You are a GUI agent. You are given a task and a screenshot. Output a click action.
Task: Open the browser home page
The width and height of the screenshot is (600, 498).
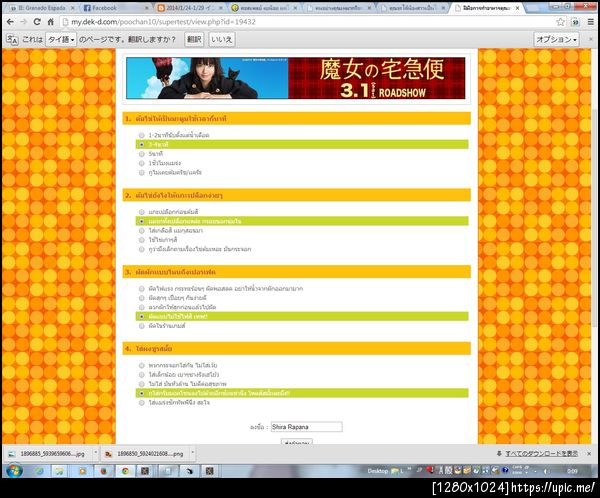pos(51,22)
